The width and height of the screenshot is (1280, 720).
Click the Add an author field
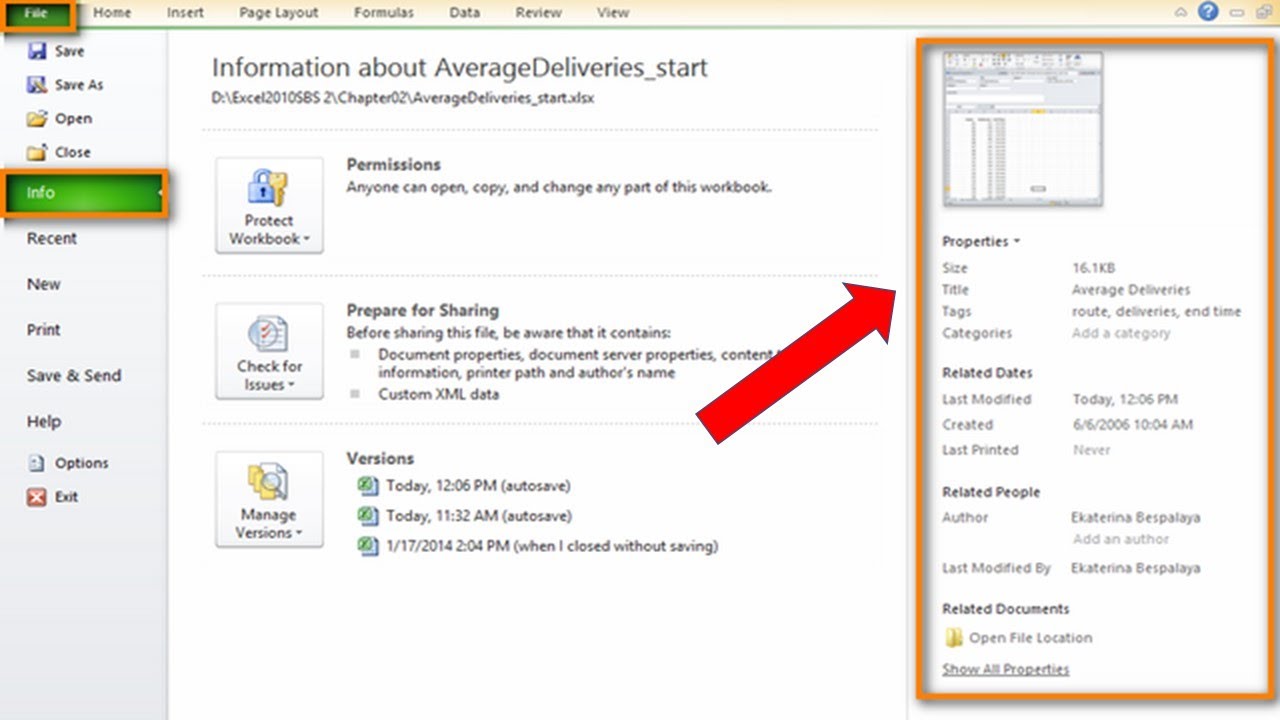coord(1121,539)
